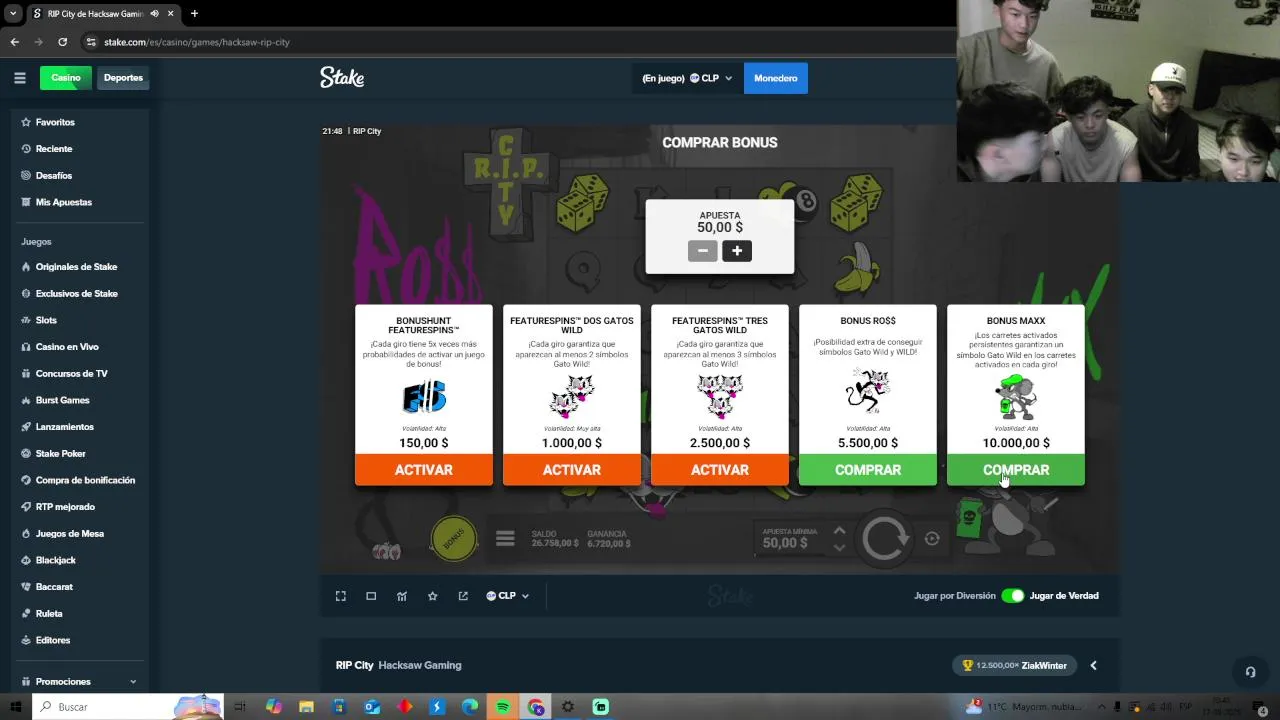Buy the Bonus Maxx
This screenshot has width=1280, height=720.
point(1016,470)
